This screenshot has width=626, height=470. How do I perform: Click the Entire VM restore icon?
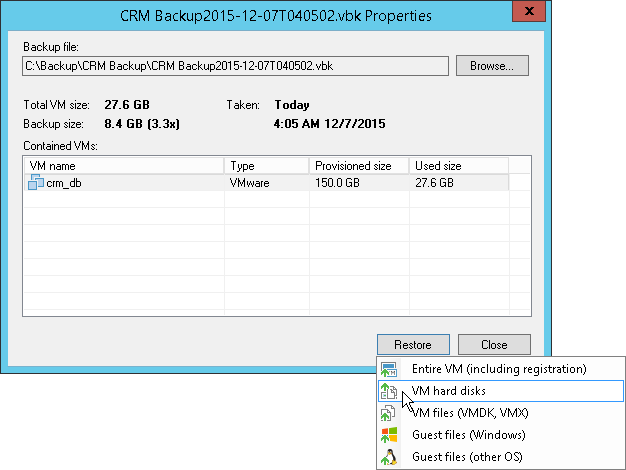point(388,369)
